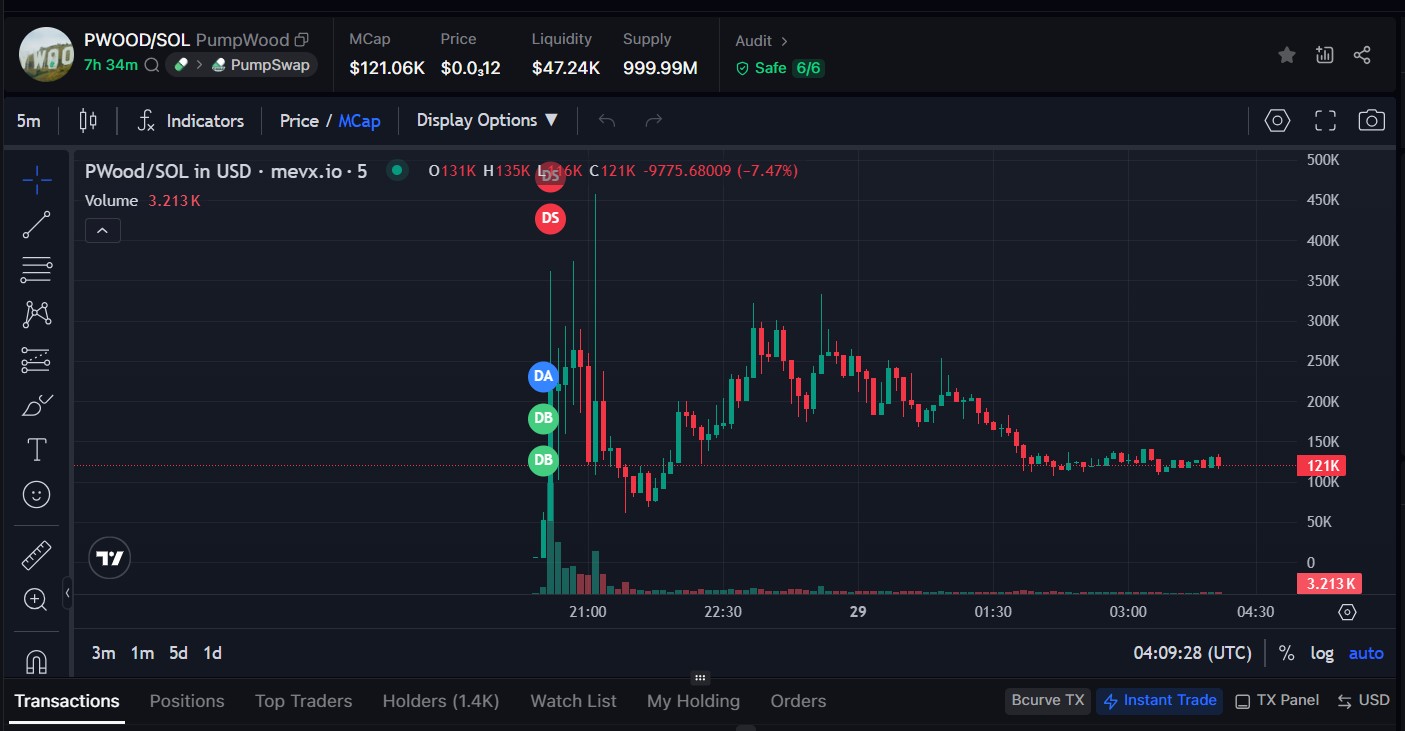Image resolution: width=1405 pixels, height=731 pixels.
Task: Select the Fibonacci retracement tool
Action: (x=37, y=269)
